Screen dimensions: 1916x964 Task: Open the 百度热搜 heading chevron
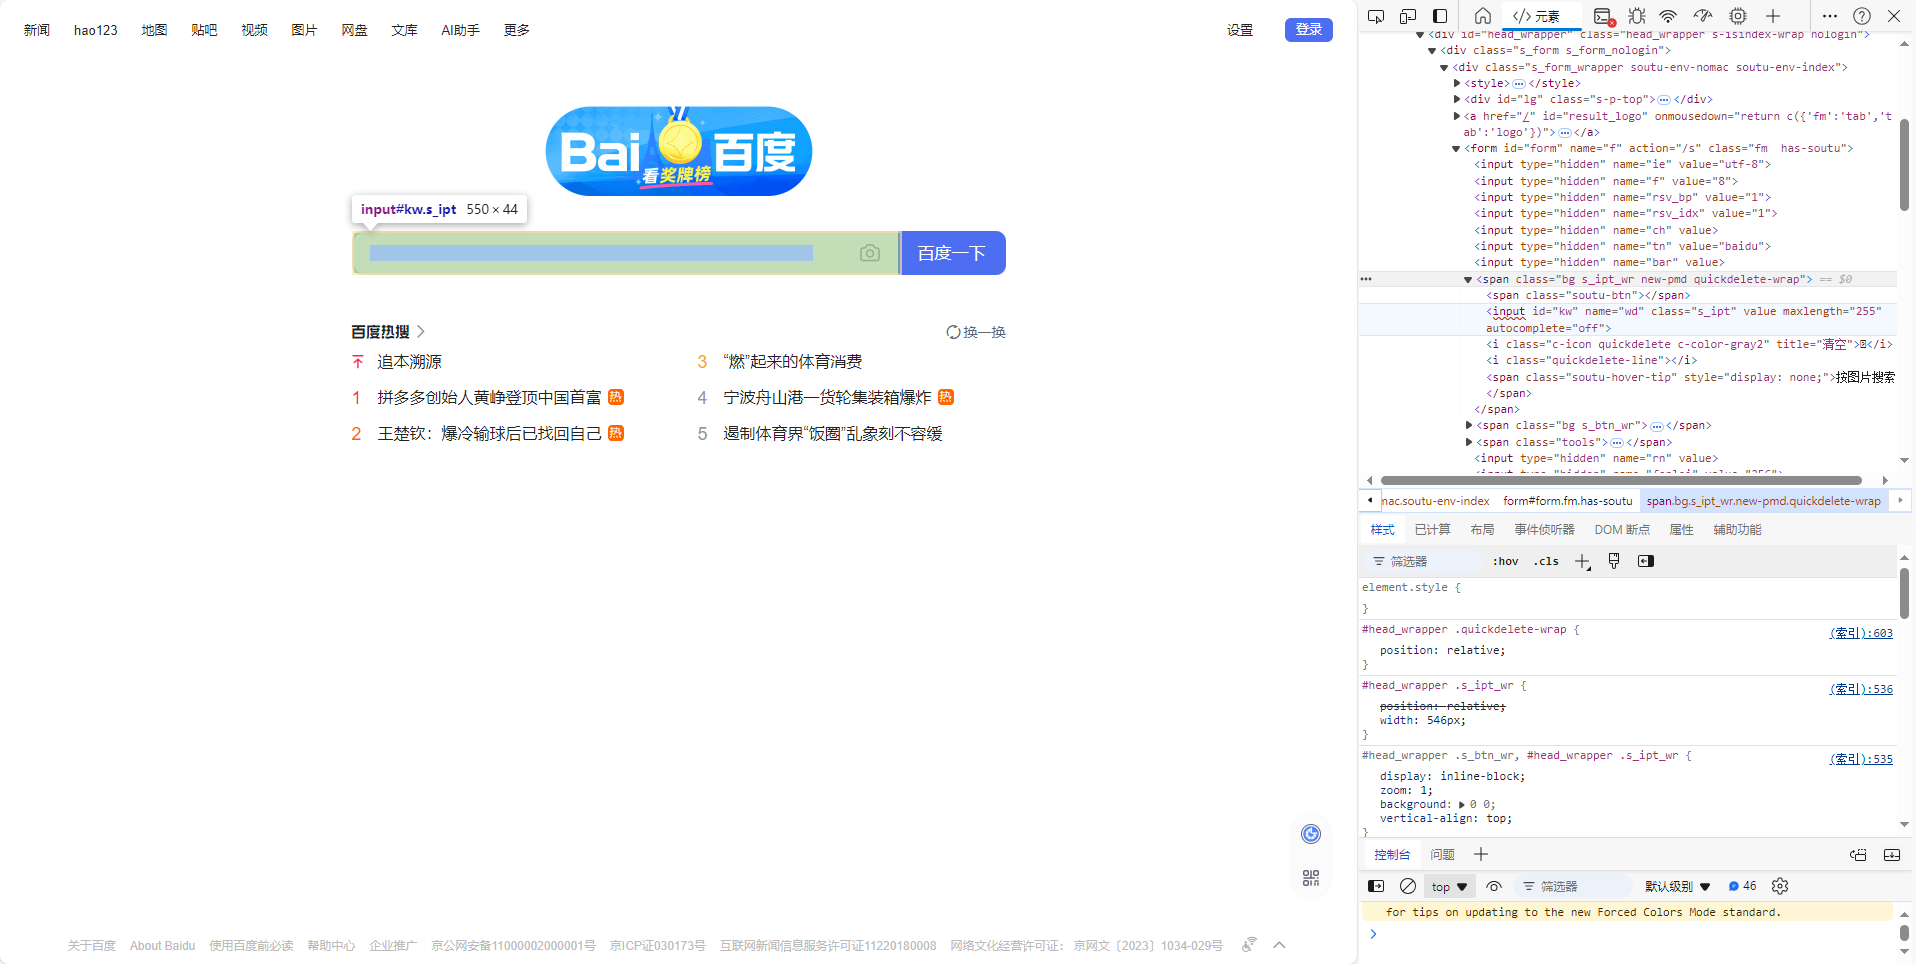click(x=421, y=332)
